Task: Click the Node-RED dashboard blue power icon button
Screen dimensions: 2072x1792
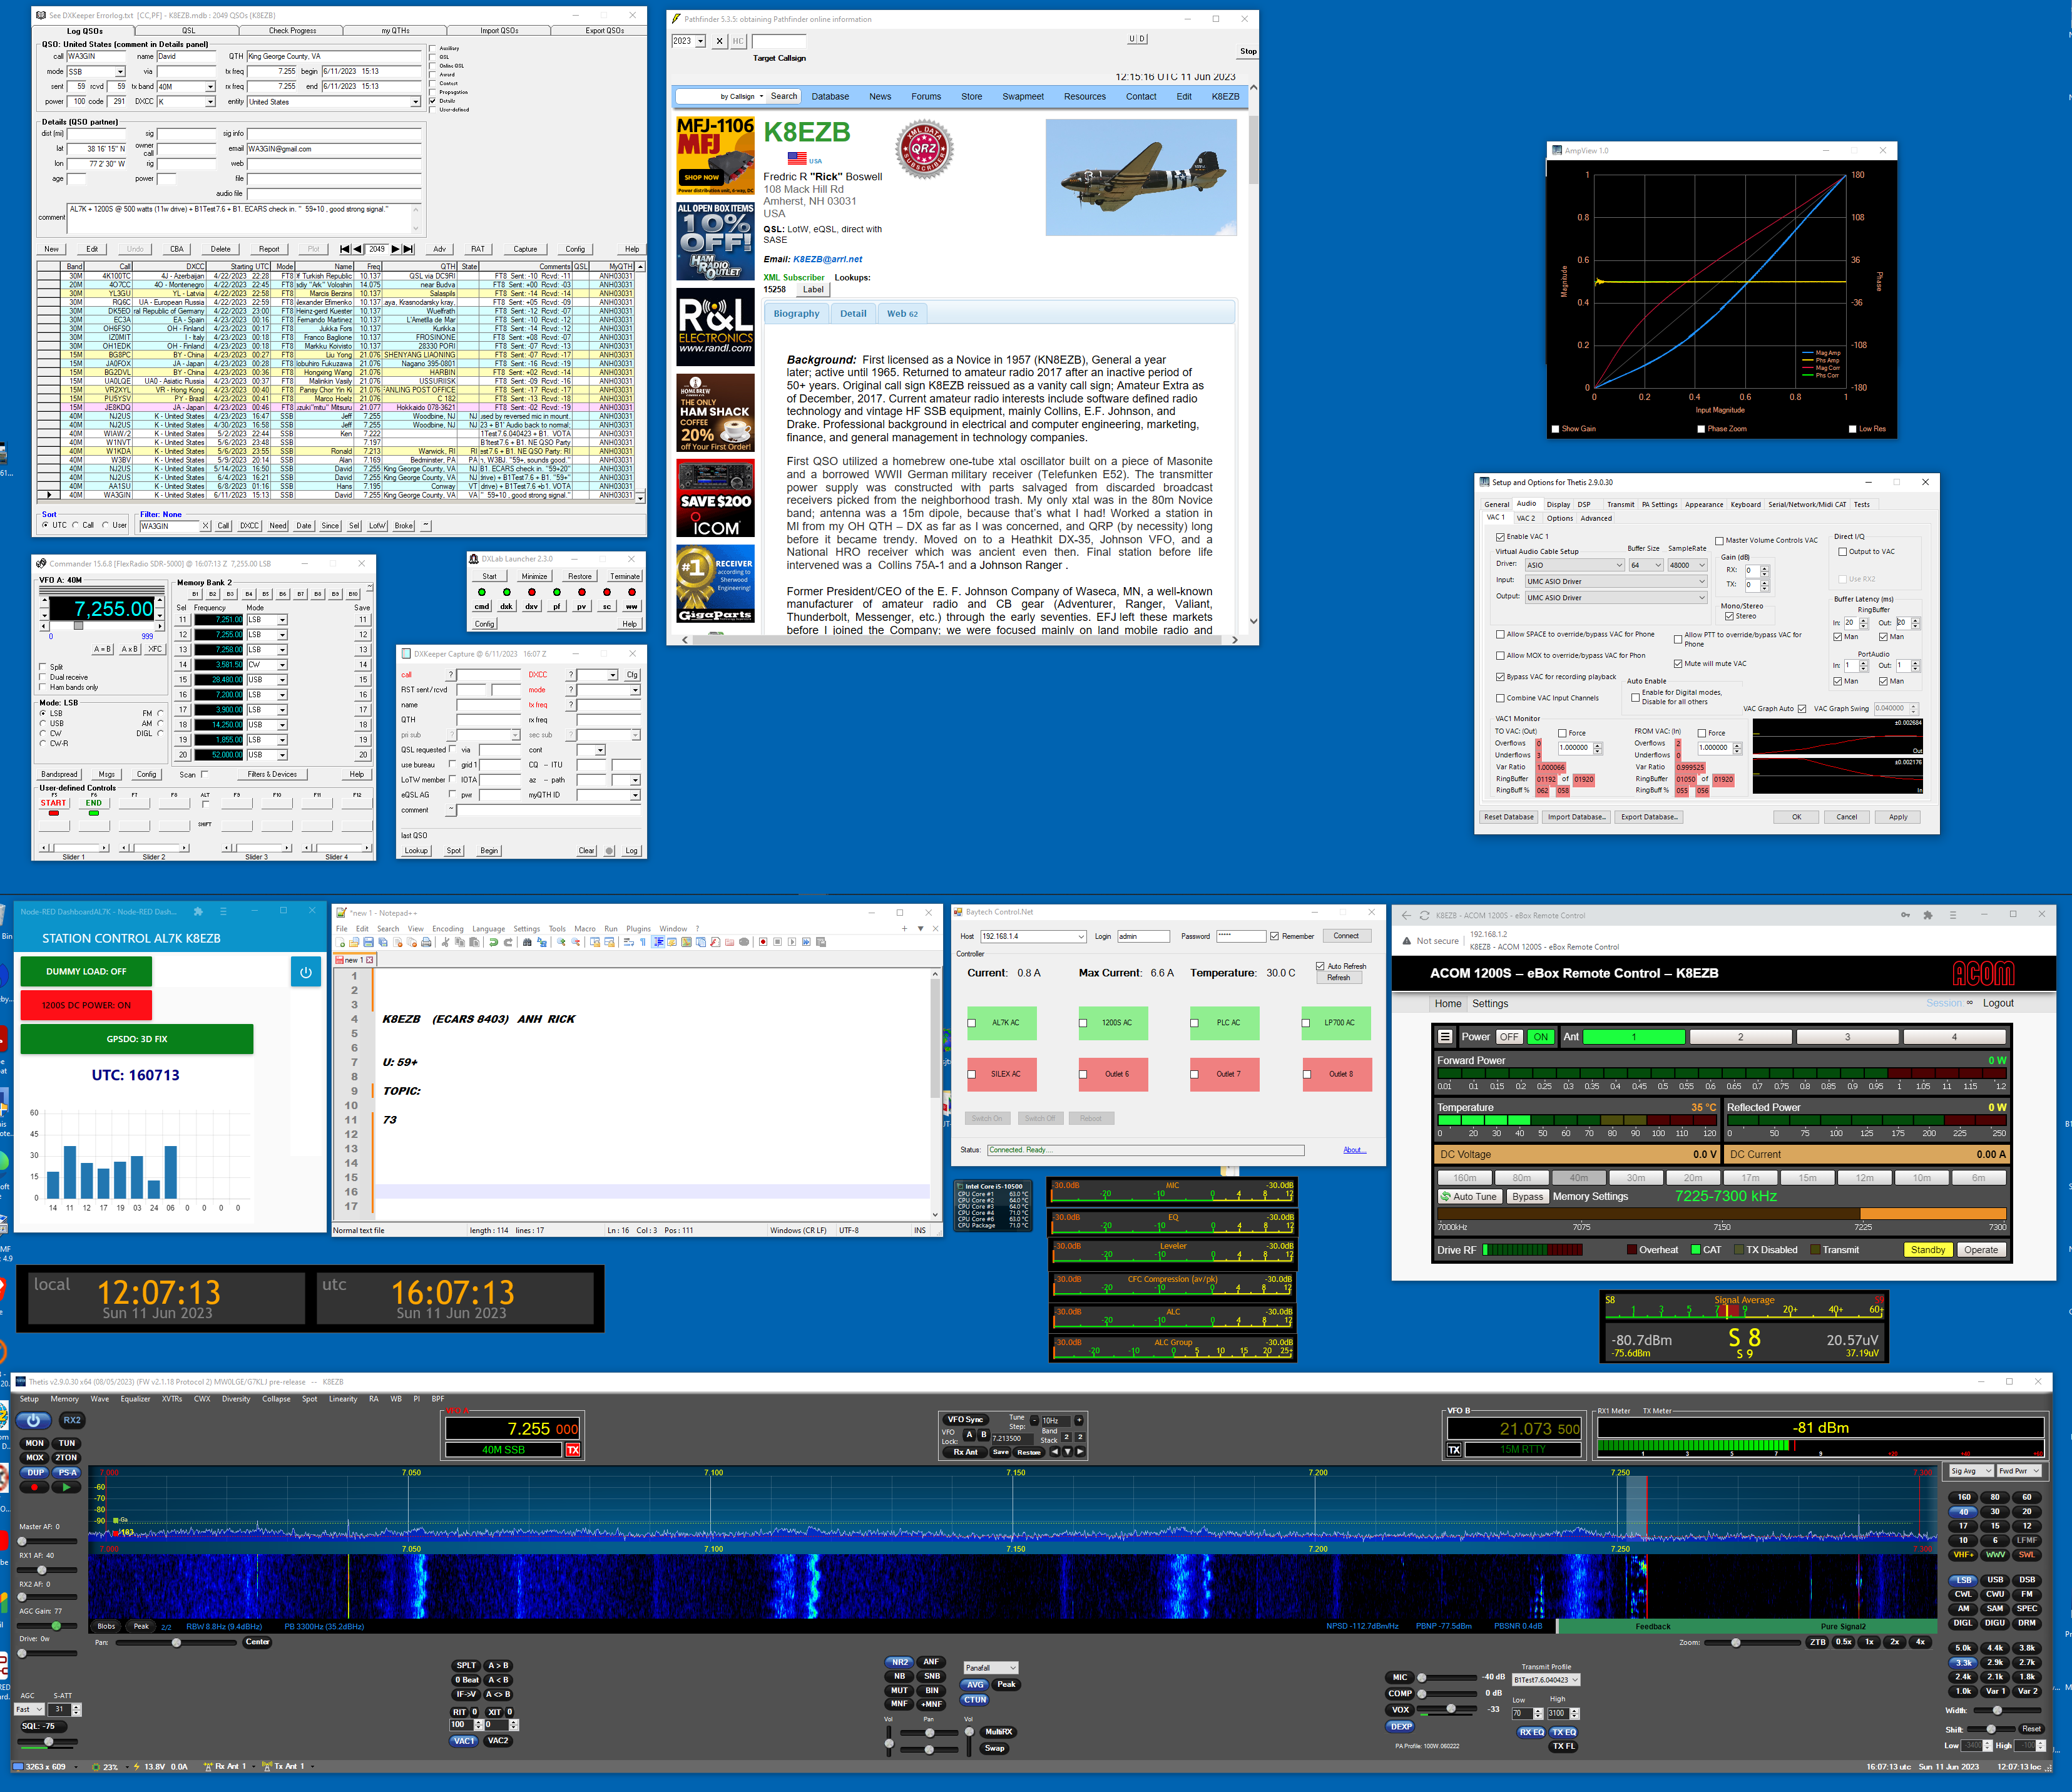Action: coord(305,972)
